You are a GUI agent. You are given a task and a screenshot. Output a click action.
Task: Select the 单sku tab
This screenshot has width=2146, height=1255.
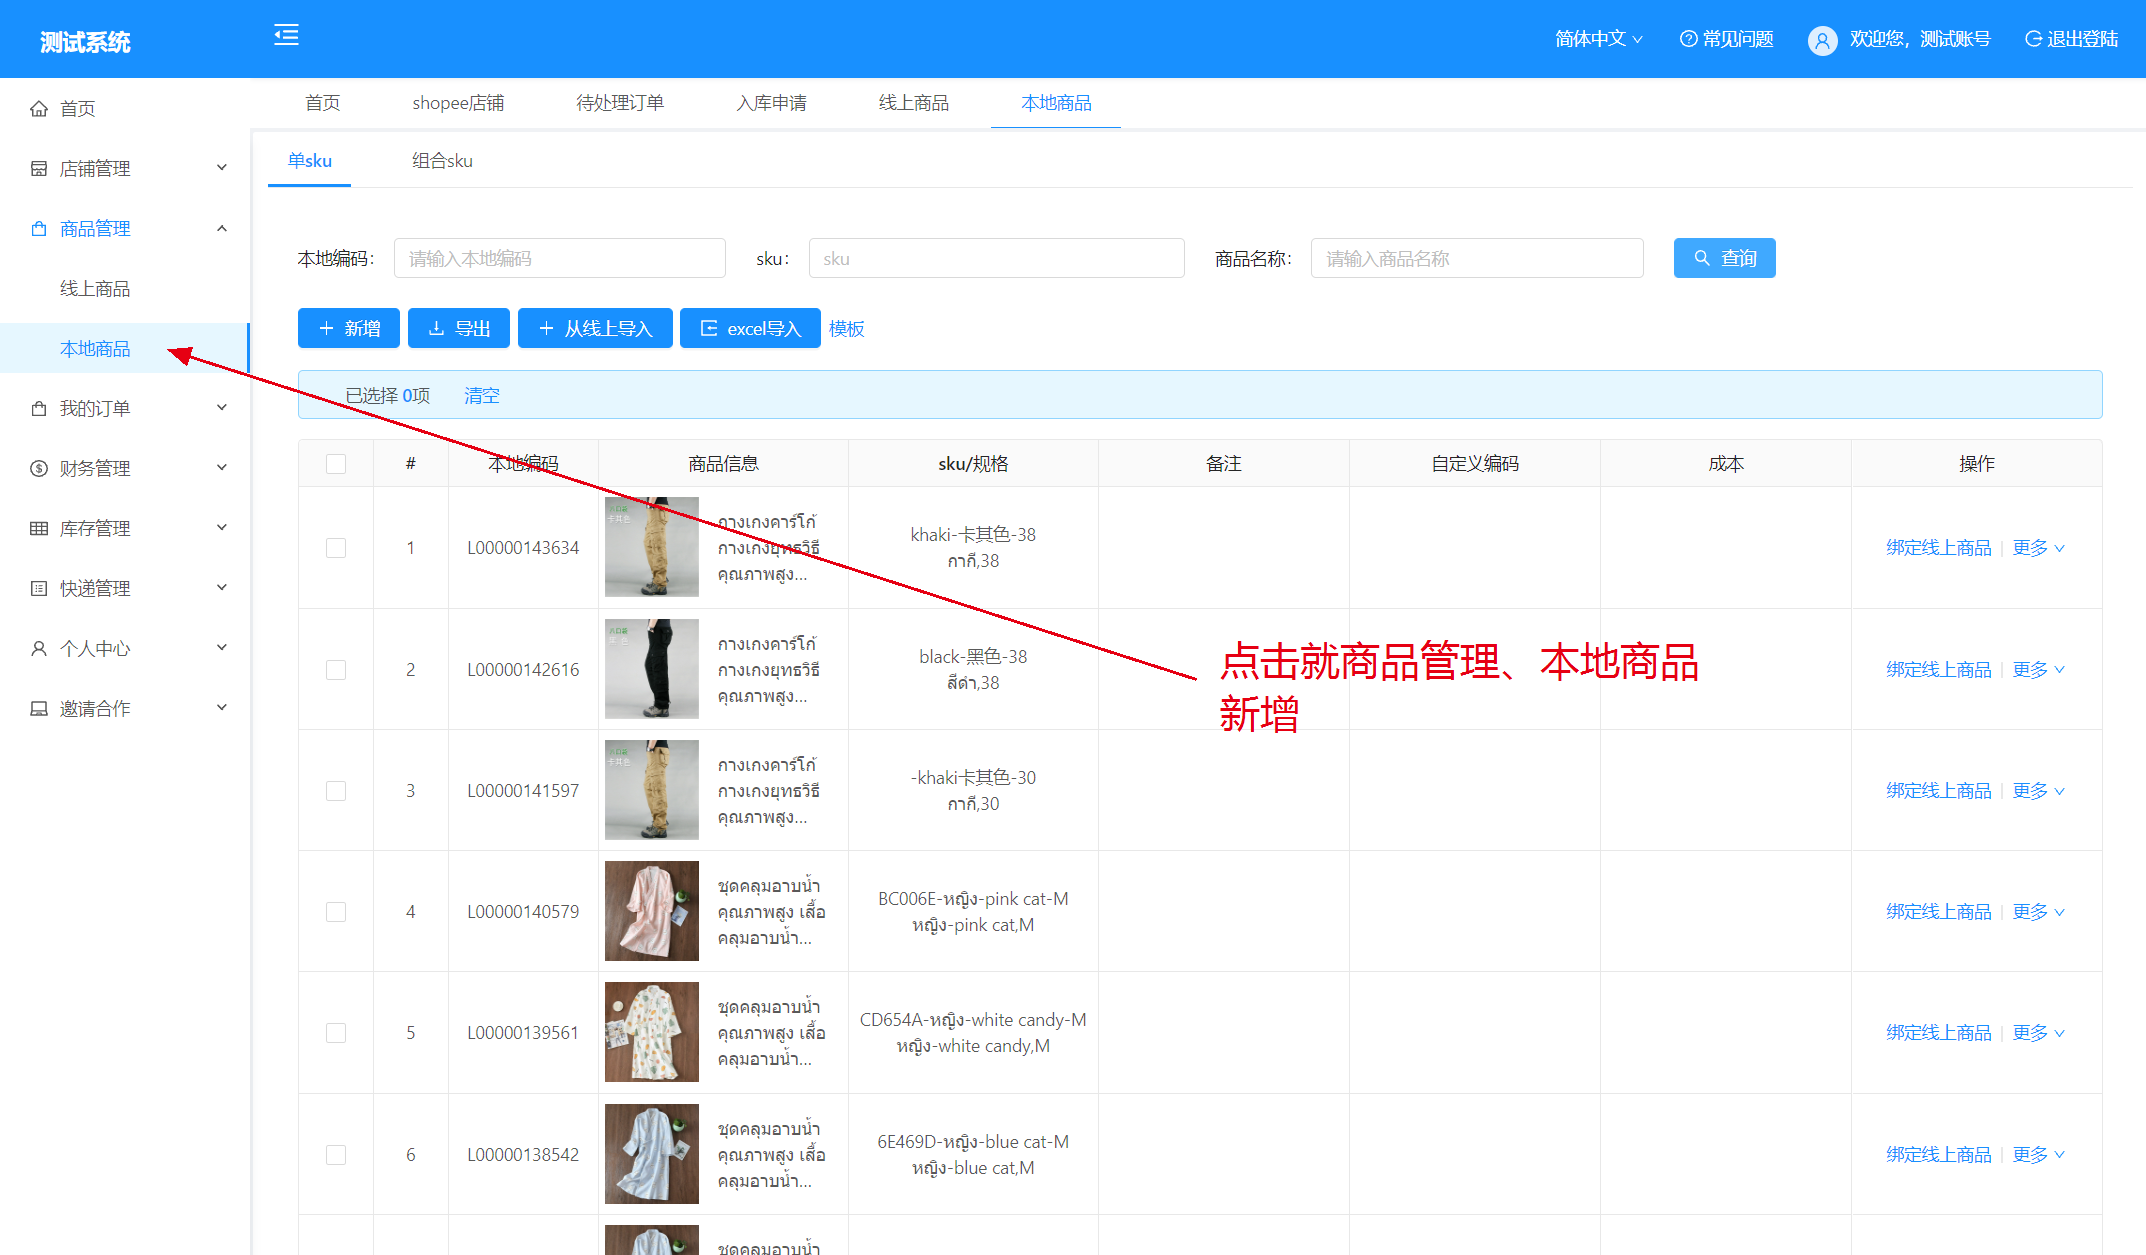coord(309,161)
